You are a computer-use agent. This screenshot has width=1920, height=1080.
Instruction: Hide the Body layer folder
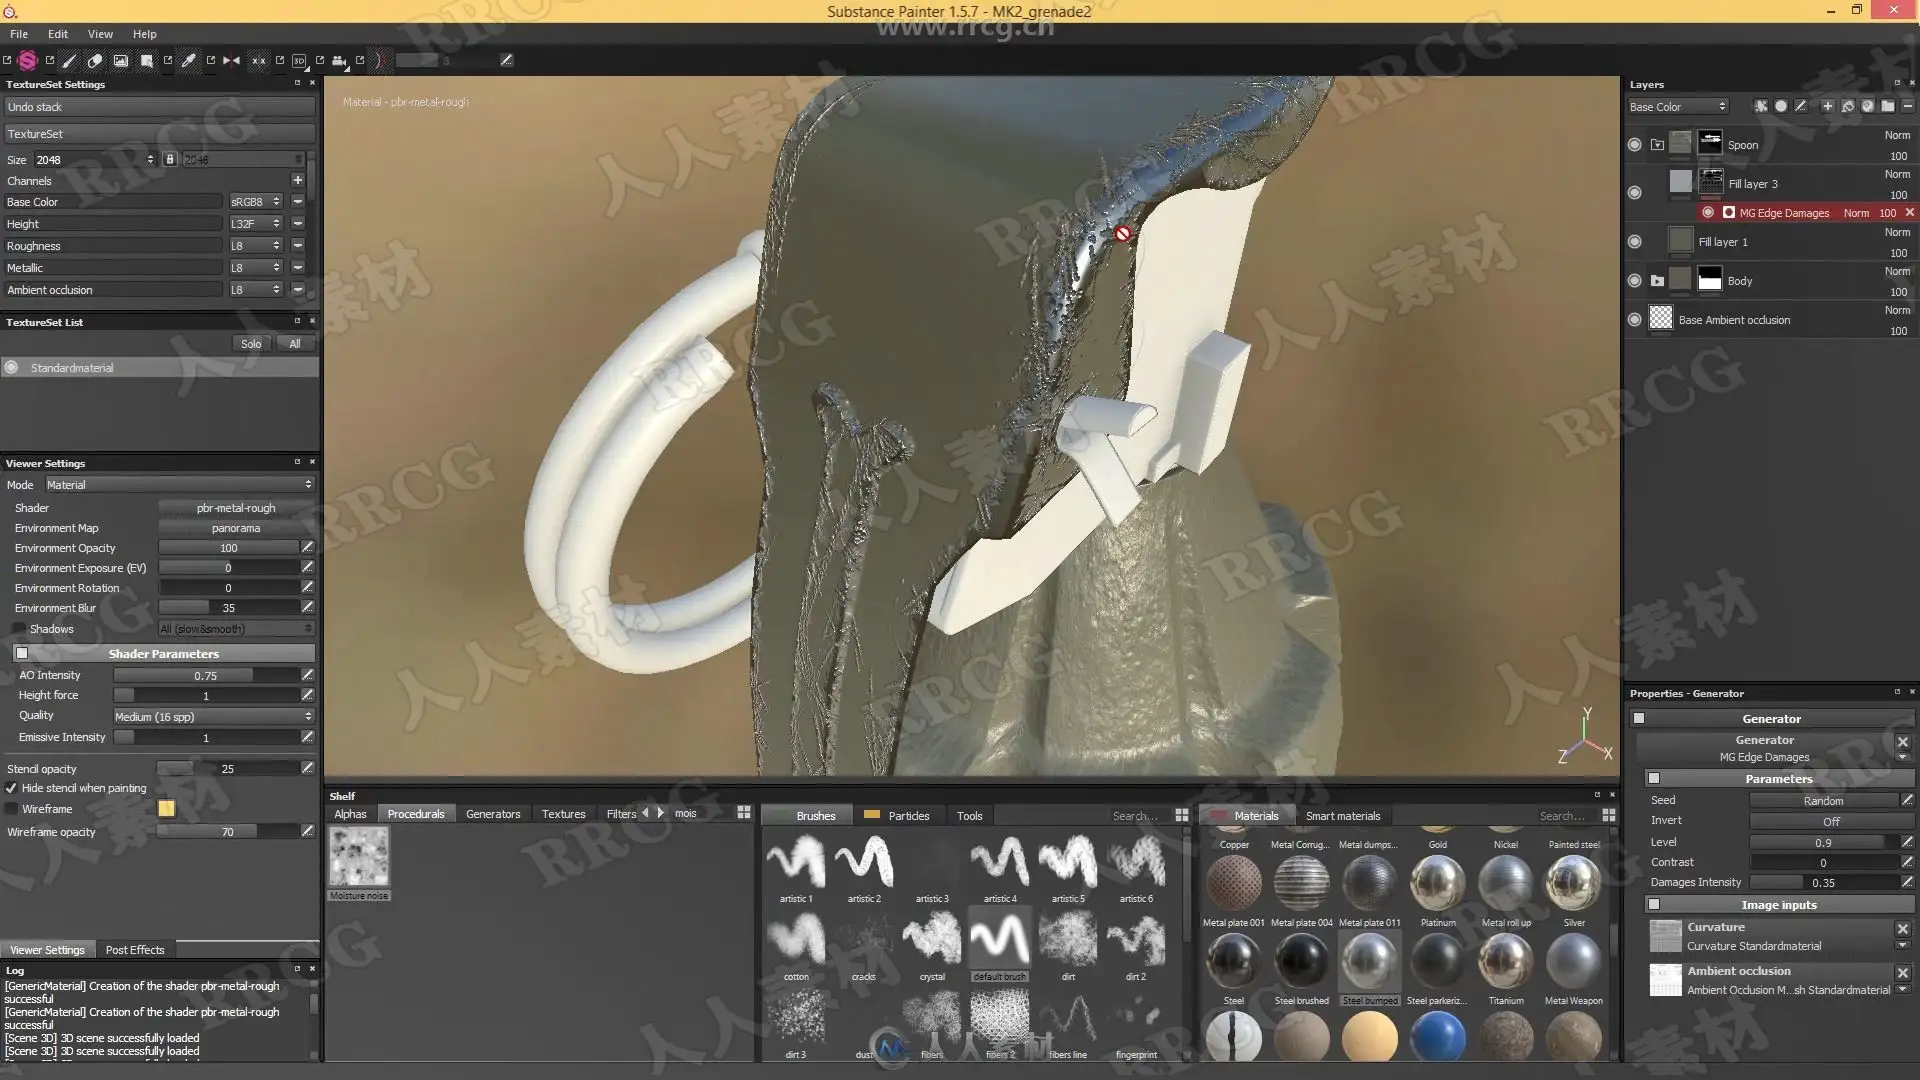pyautogui.click(x=1634, y=281)
